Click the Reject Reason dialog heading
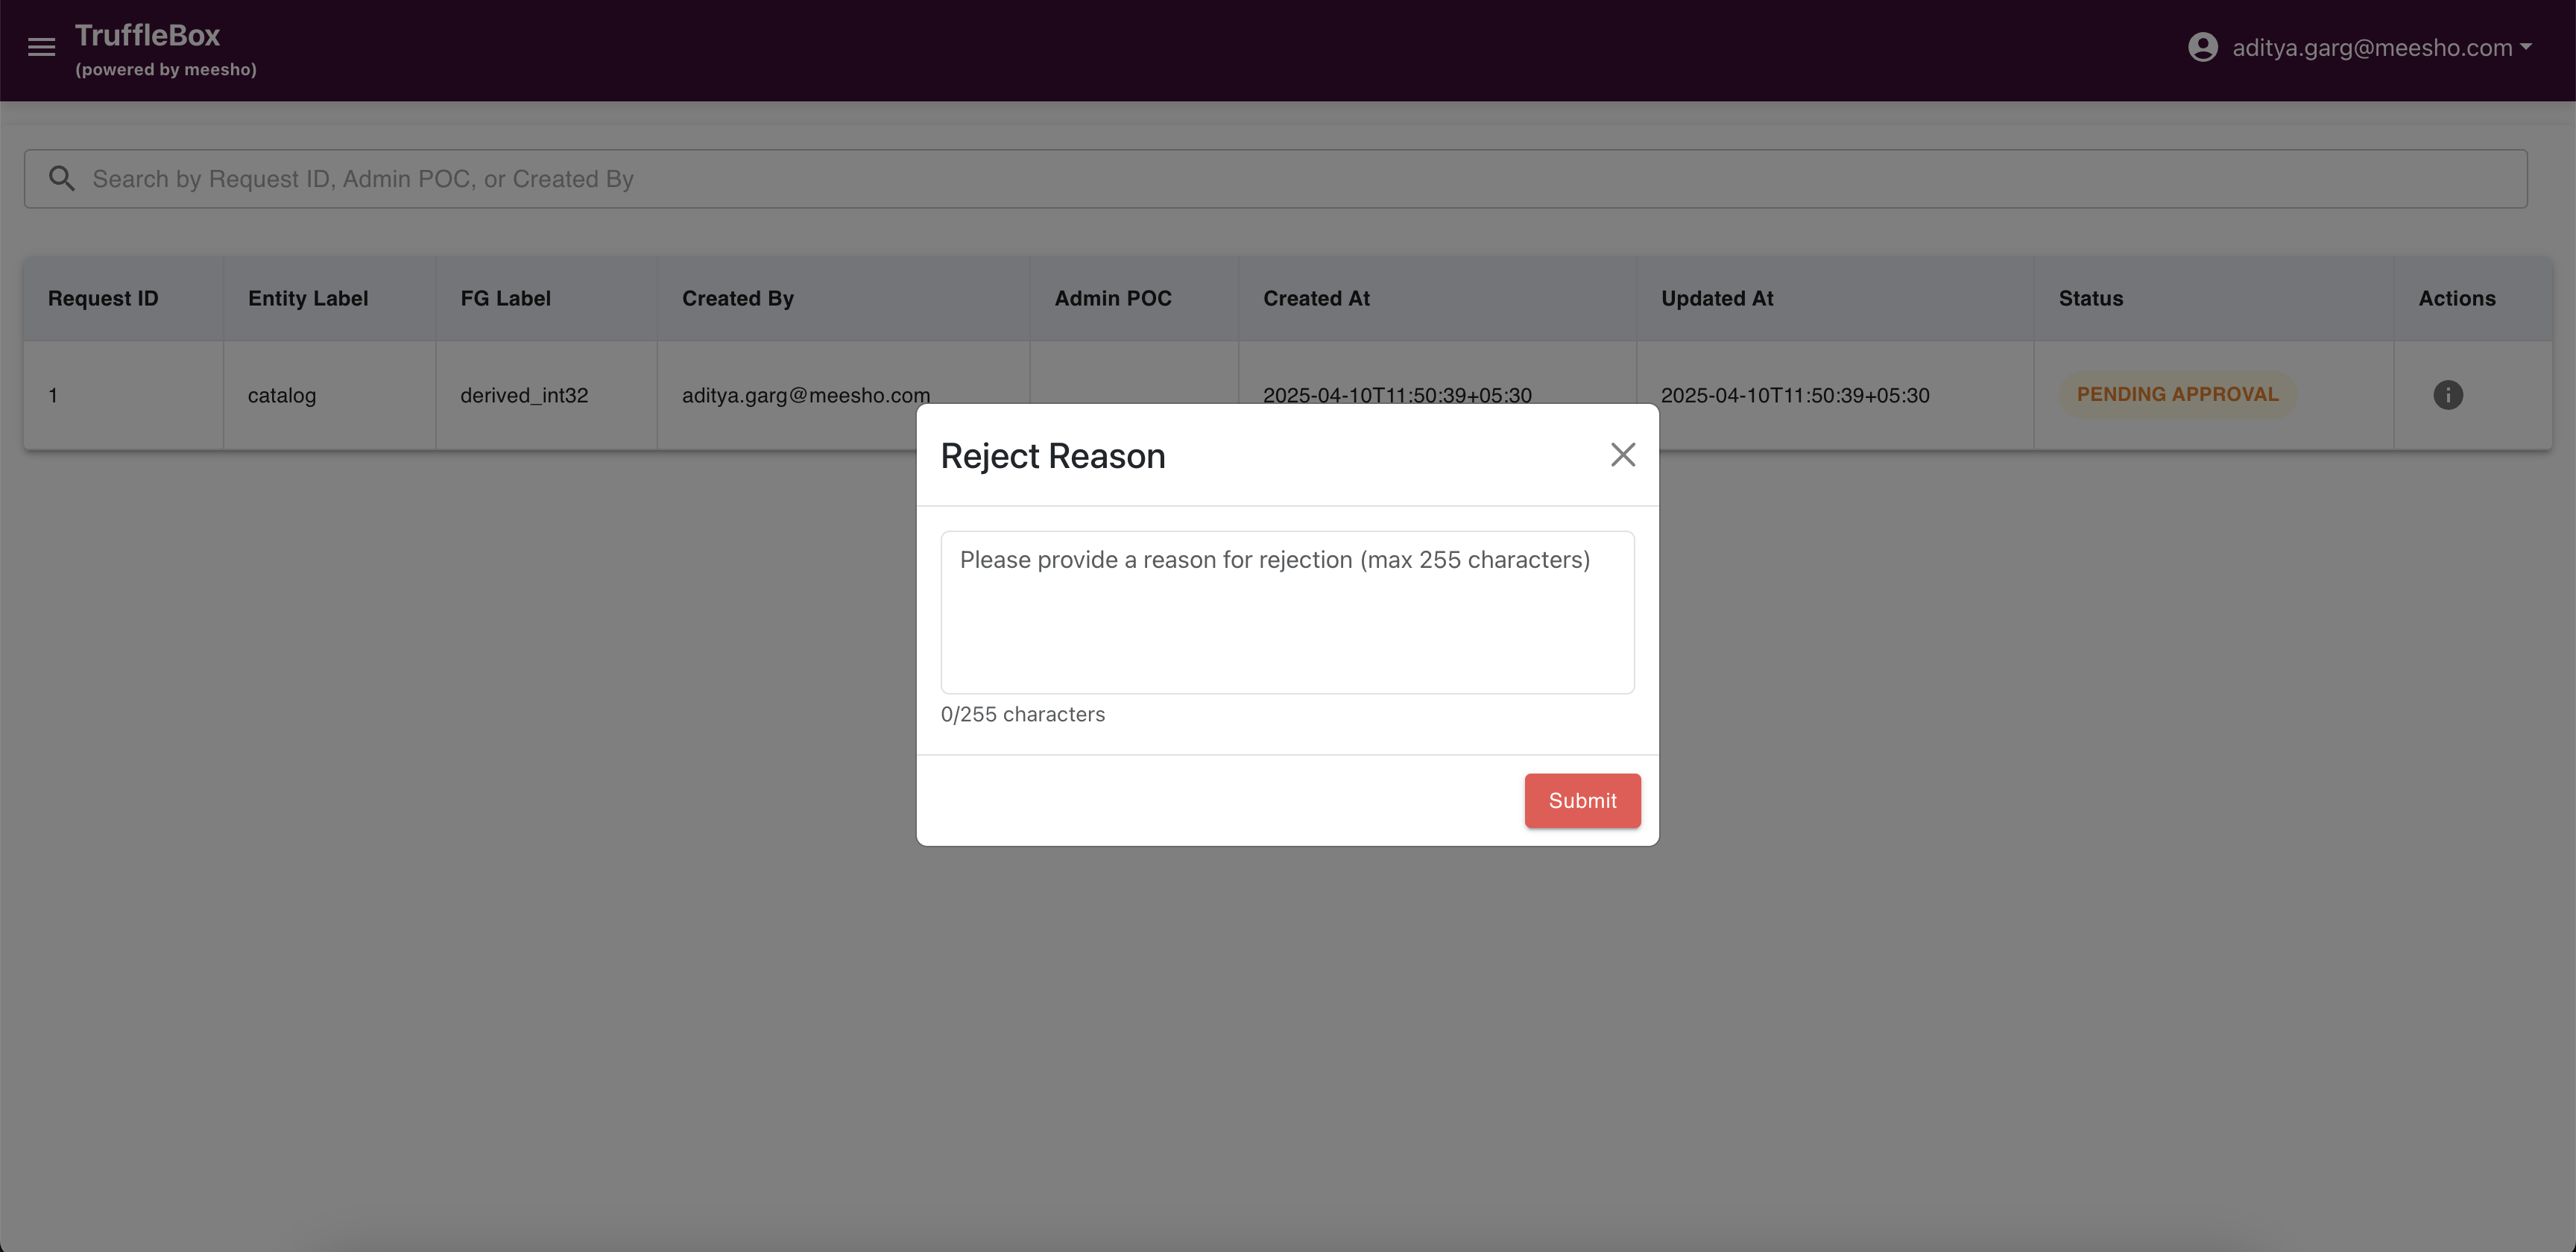 (x=1053, y=456)
